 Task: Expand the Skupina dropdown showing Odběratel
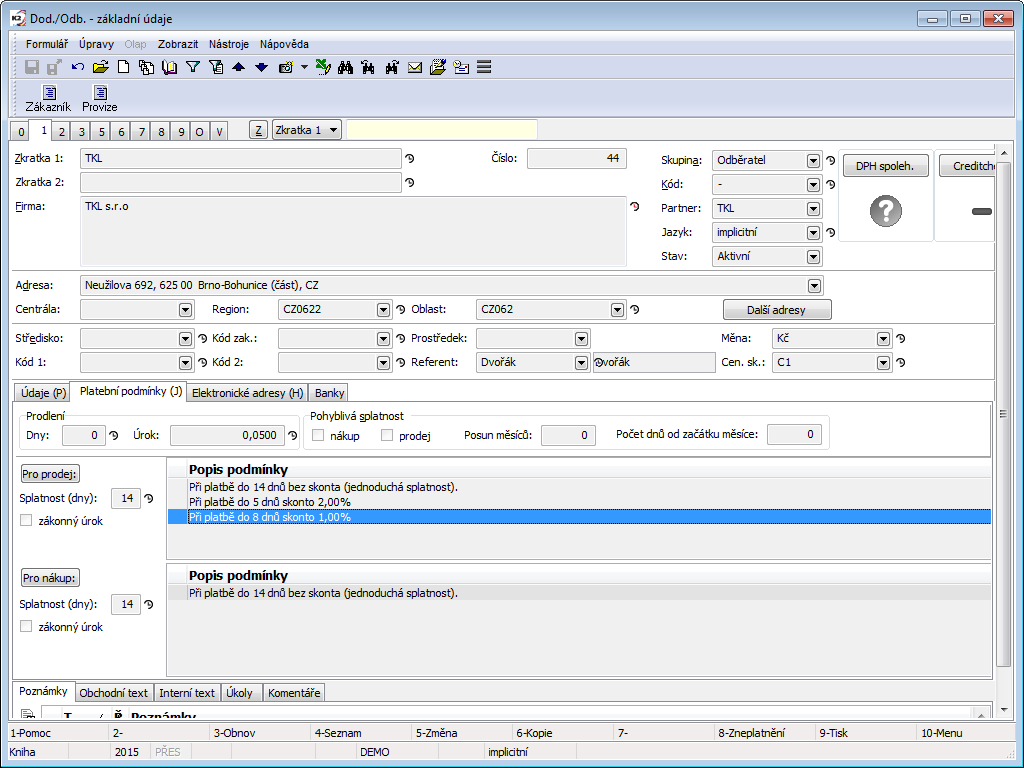(813, 160)
